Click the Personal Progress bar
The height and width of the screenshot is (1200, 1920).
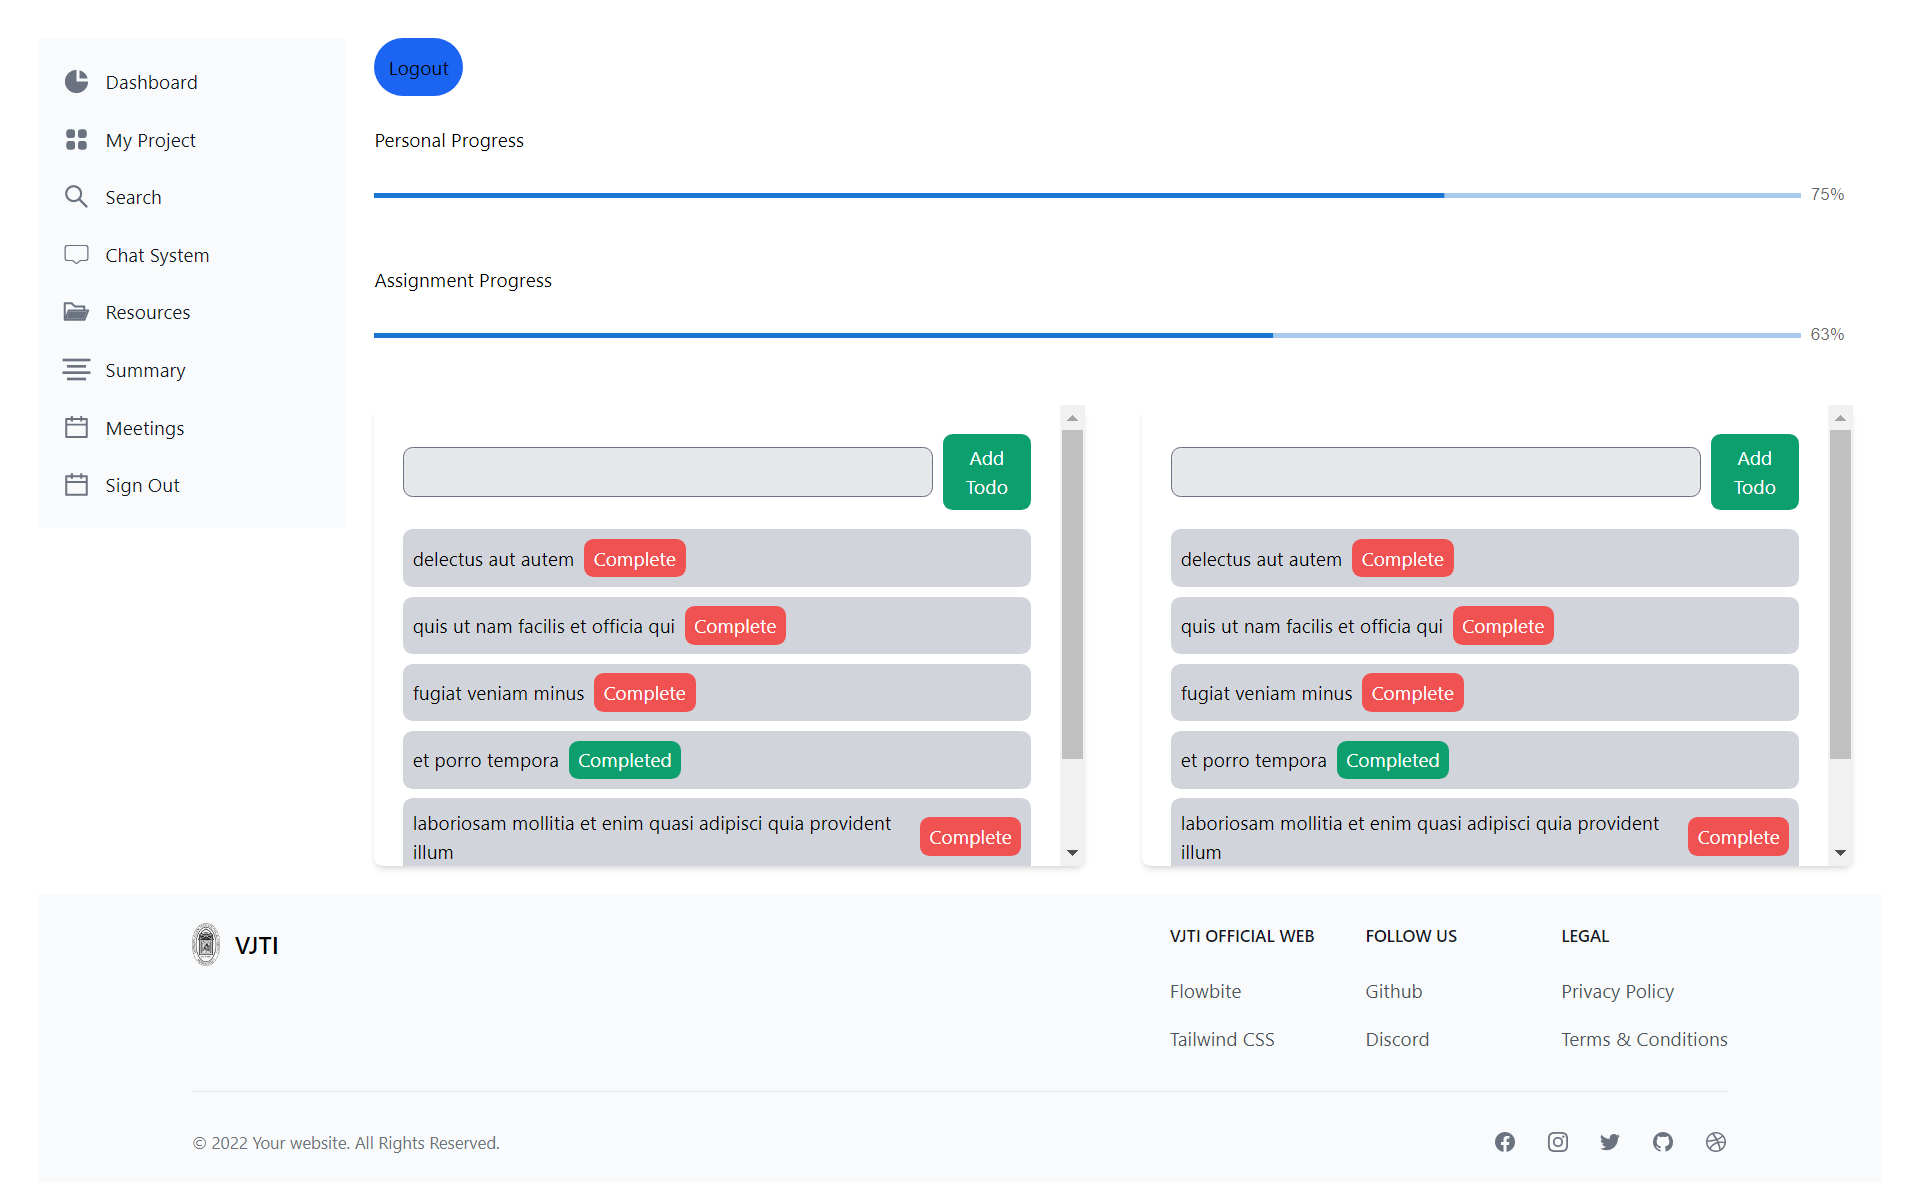tap(1086, 195)
